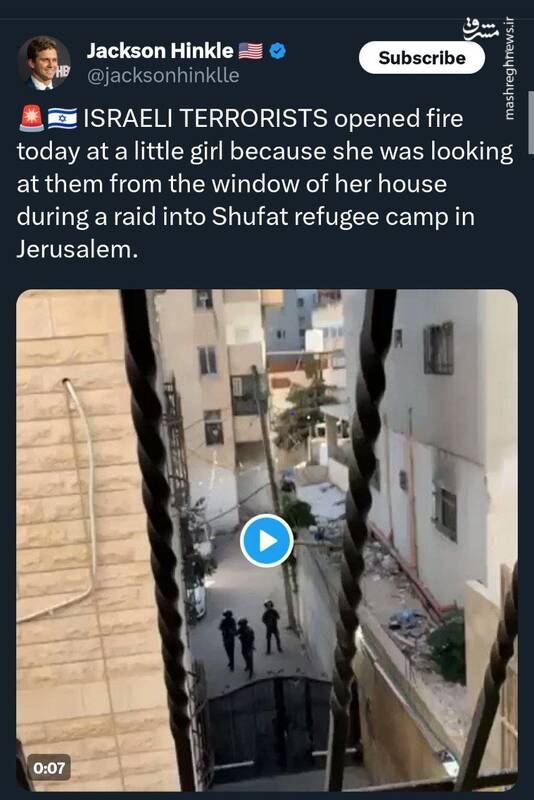
Task: Click the scrollbar thumb at the right edge
Action: tap(531, 122)
